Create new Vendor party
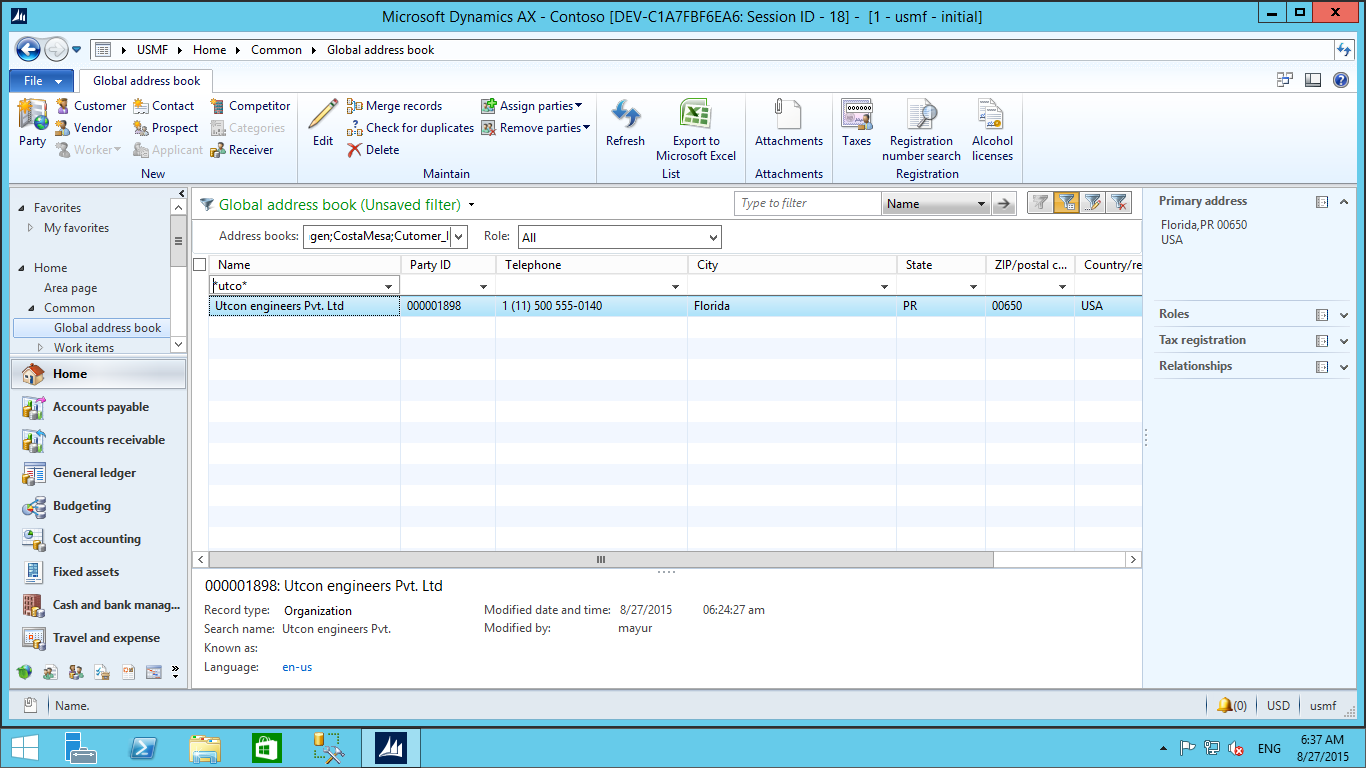Screen dimensions: 1366x768 [x=83, y=128]
